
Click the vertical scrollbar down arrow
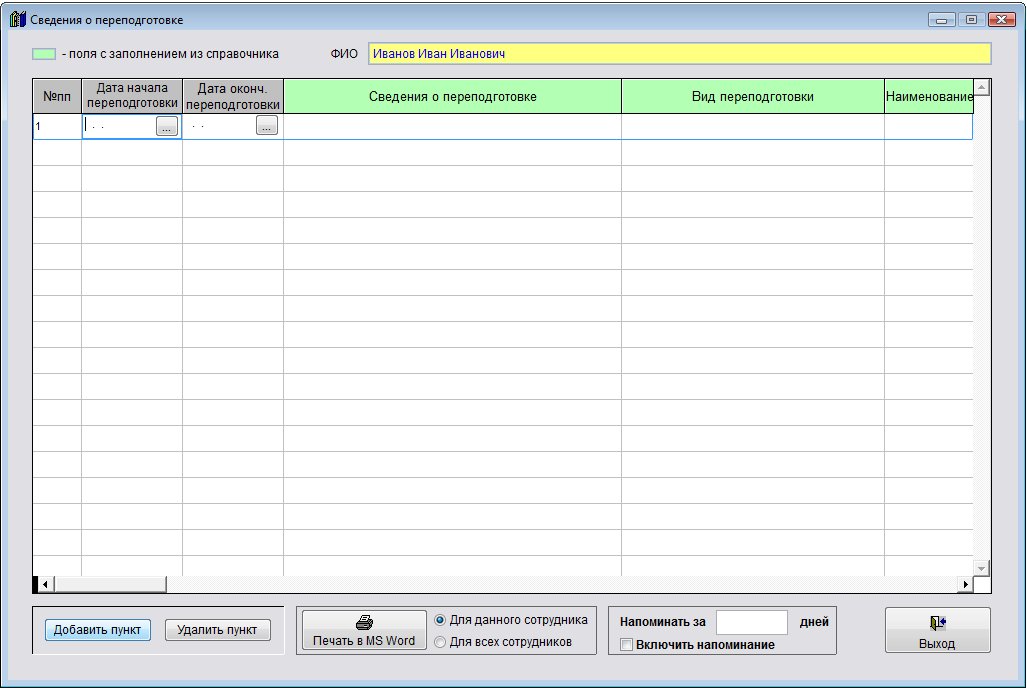coord(981,568)
